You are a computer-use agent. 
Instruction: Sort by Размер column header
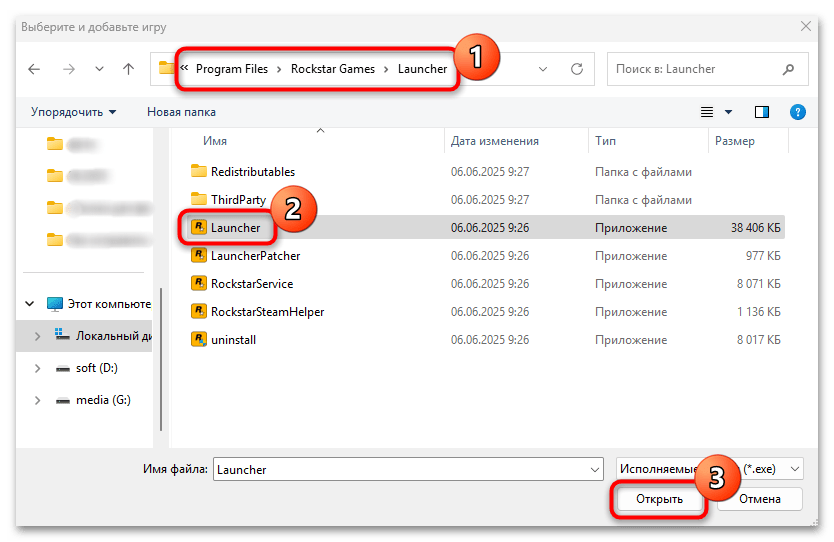(735, 141)
